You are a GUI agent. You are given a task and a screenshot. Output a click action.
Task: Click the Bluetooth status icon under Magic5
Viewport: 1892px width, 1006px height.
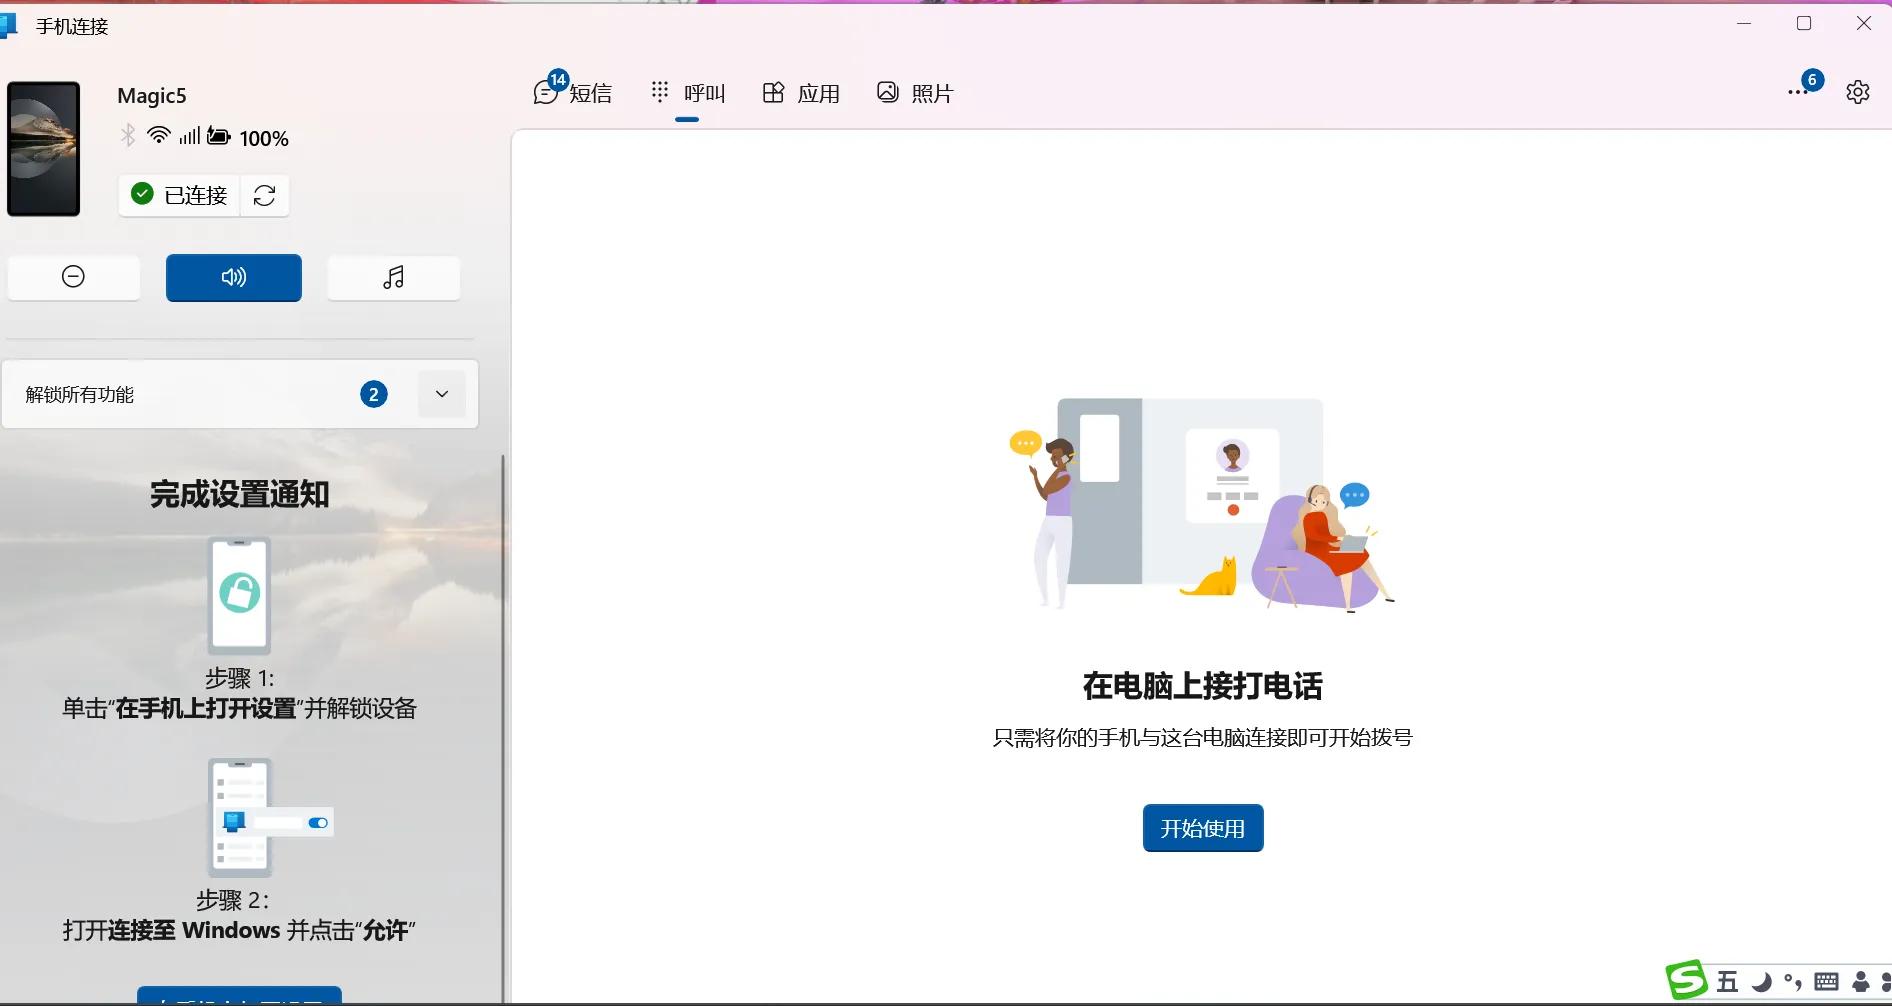pyautogui.click(x=128, y=136)
